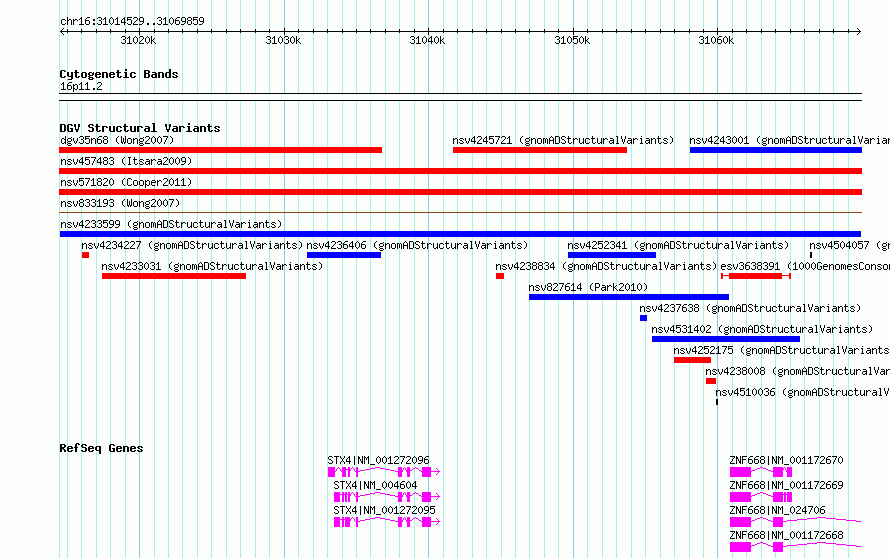
Task: Click the 31030k ruler position label
Action: coord(283,40)
